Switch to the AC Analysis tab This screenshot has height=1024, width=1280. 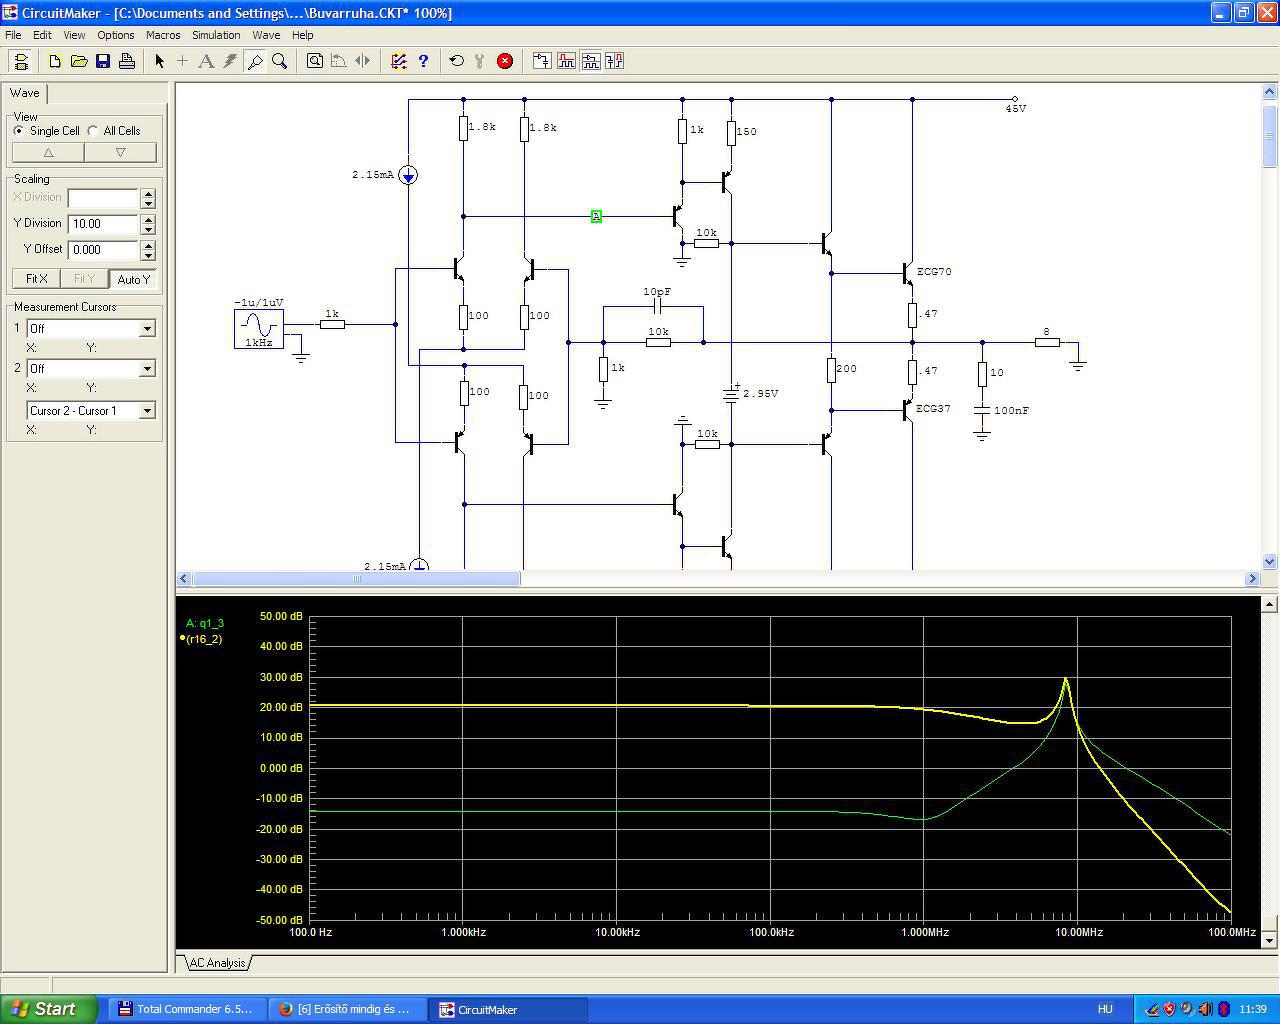pos(217,963)
